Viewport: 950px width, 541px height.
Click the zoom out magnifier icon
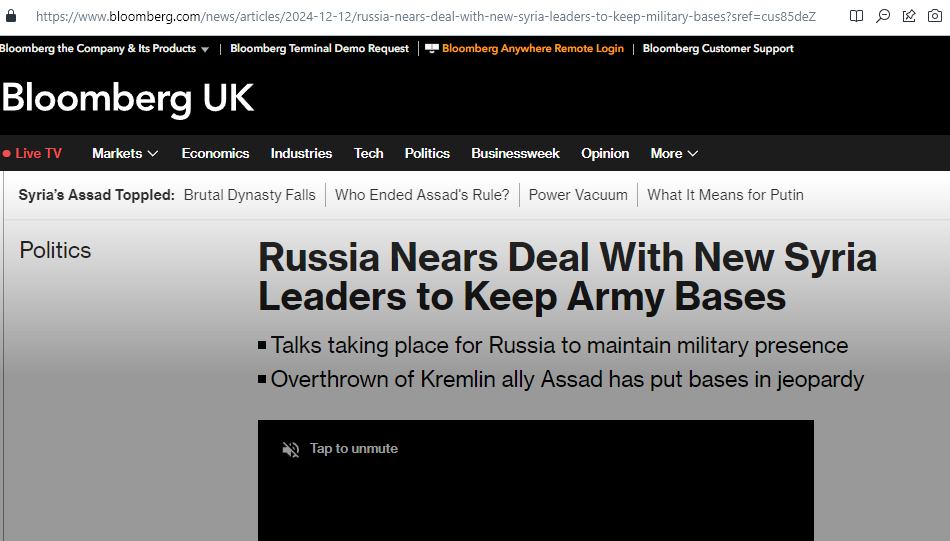[883, 16]
